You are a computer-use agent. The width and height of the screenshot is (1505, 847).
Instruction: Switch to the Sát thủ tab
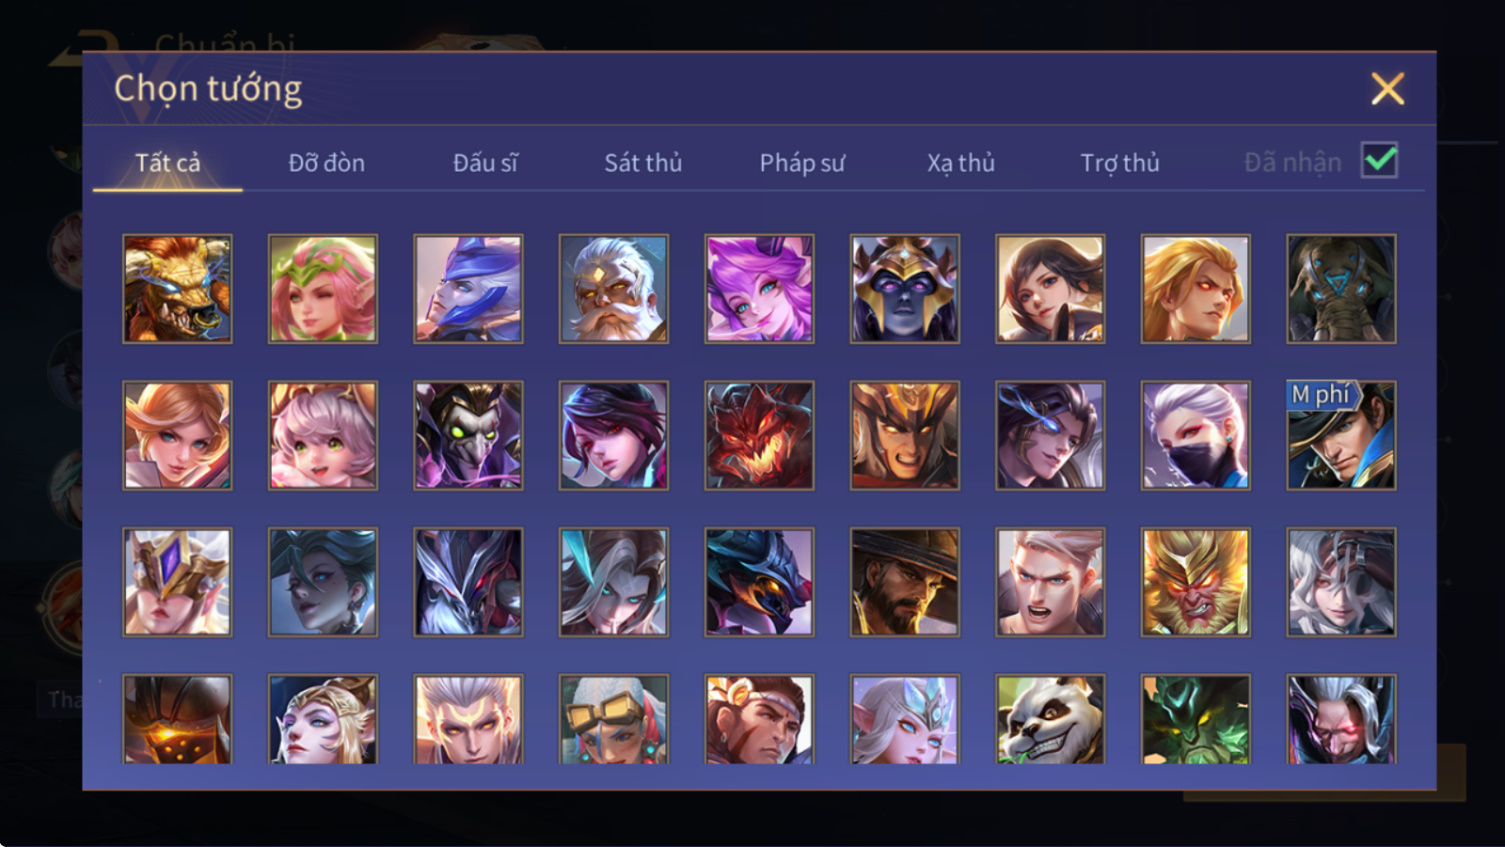click(643, 162)
